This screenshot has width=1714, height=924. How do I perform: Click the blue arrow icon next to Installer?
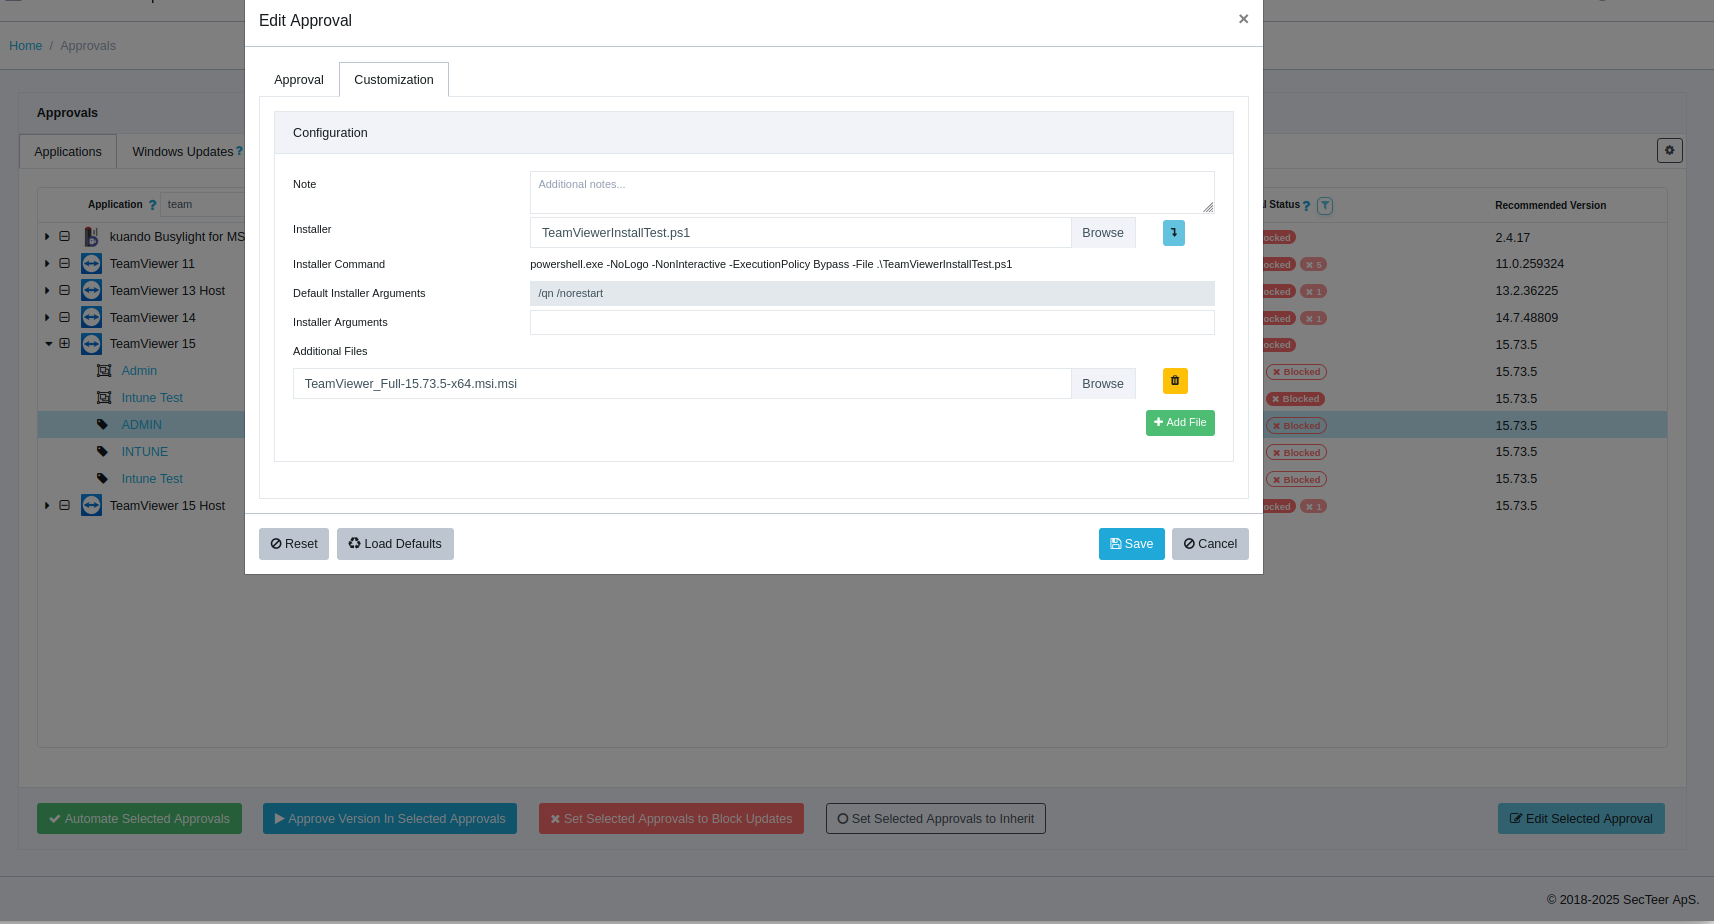pos(1173,233)
